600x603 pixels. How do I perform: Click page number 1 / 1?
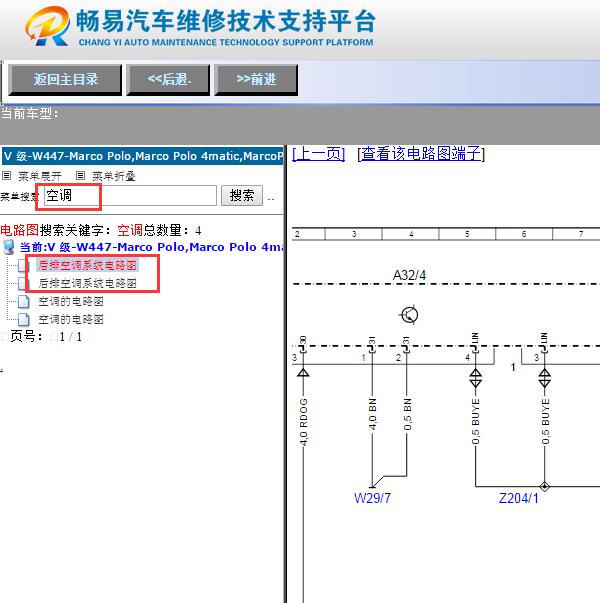(70, 337)
